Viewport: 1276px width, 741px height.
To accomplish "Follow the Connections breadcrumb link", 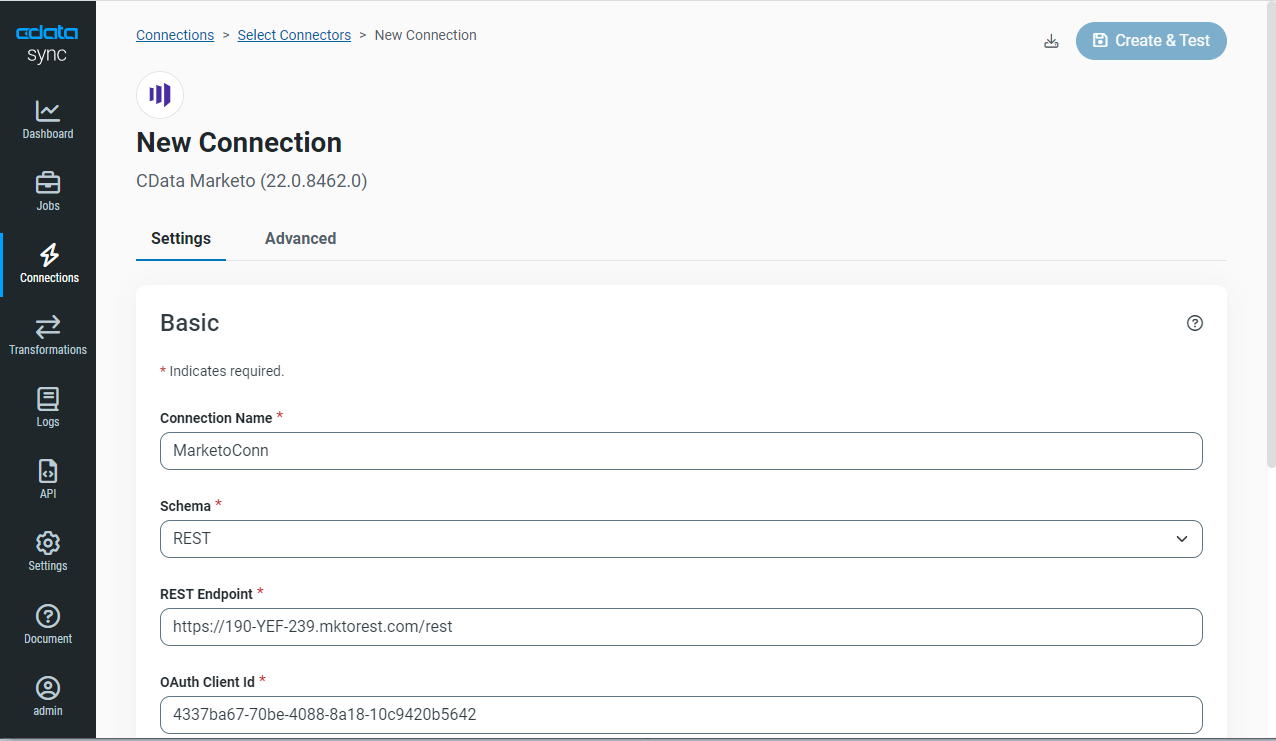I will [x=175, y=35].
